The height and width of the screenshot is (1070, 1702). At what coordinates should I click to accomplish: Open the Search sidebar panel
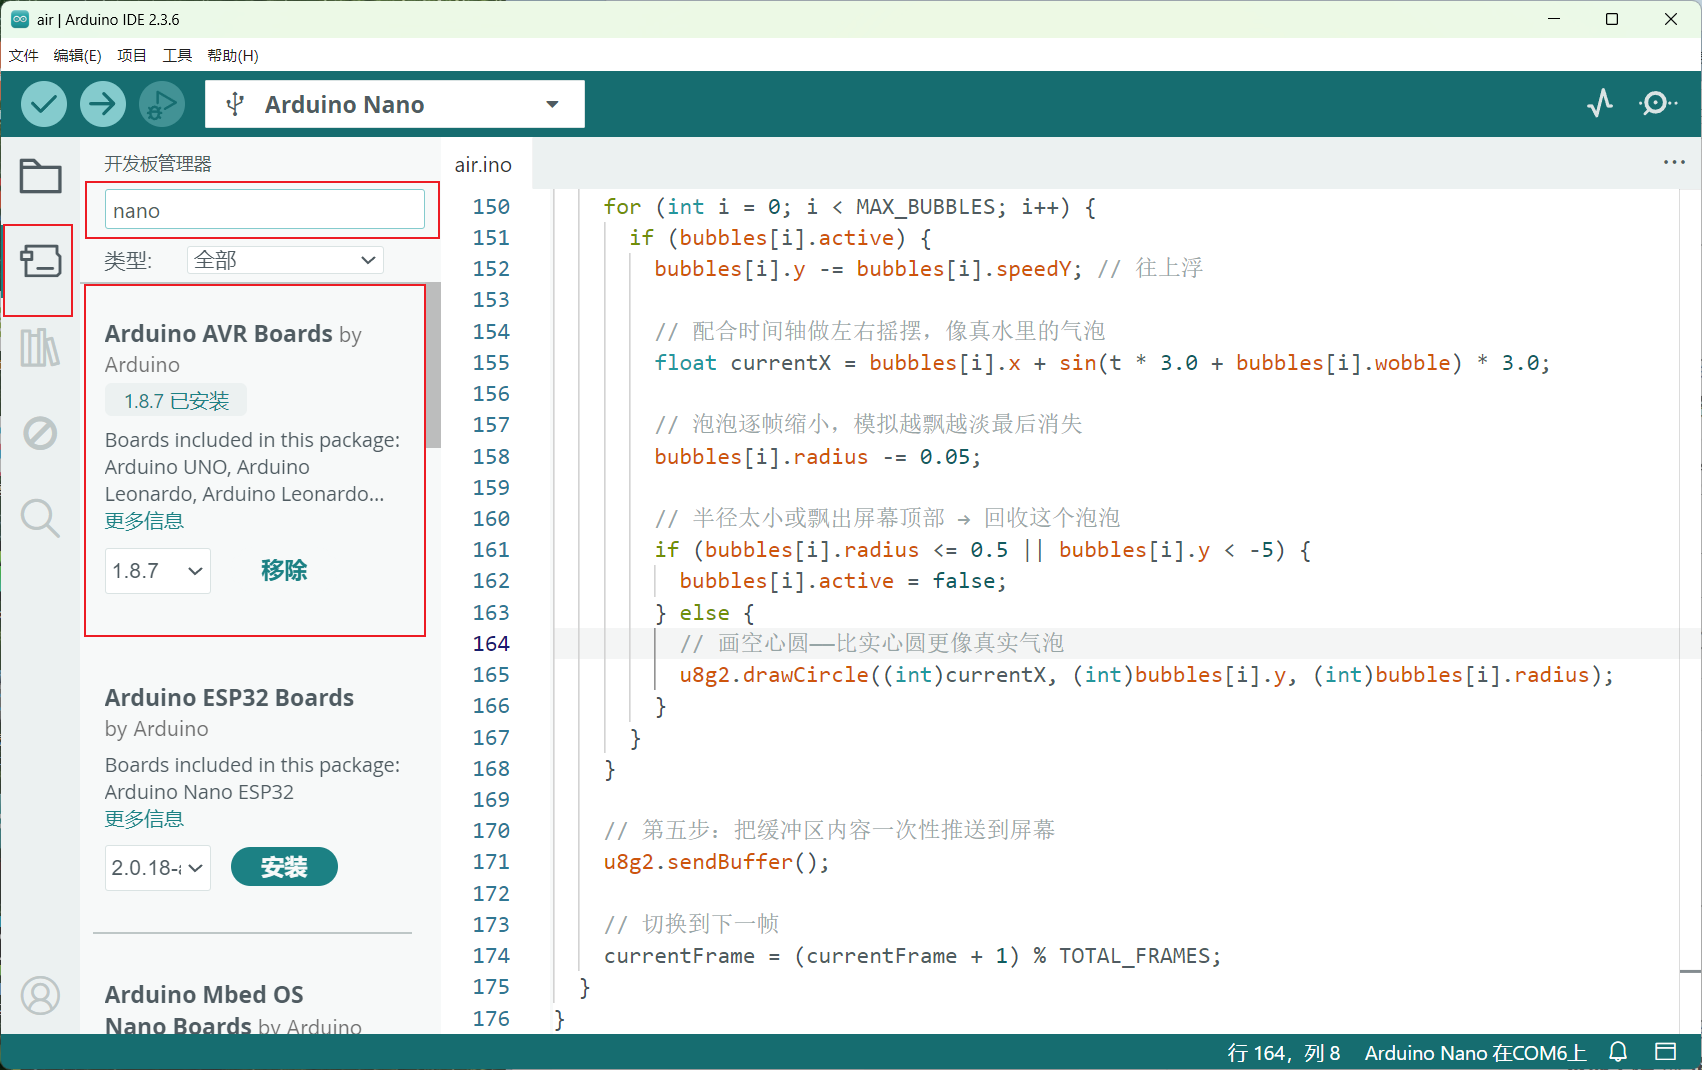(40, 518)
